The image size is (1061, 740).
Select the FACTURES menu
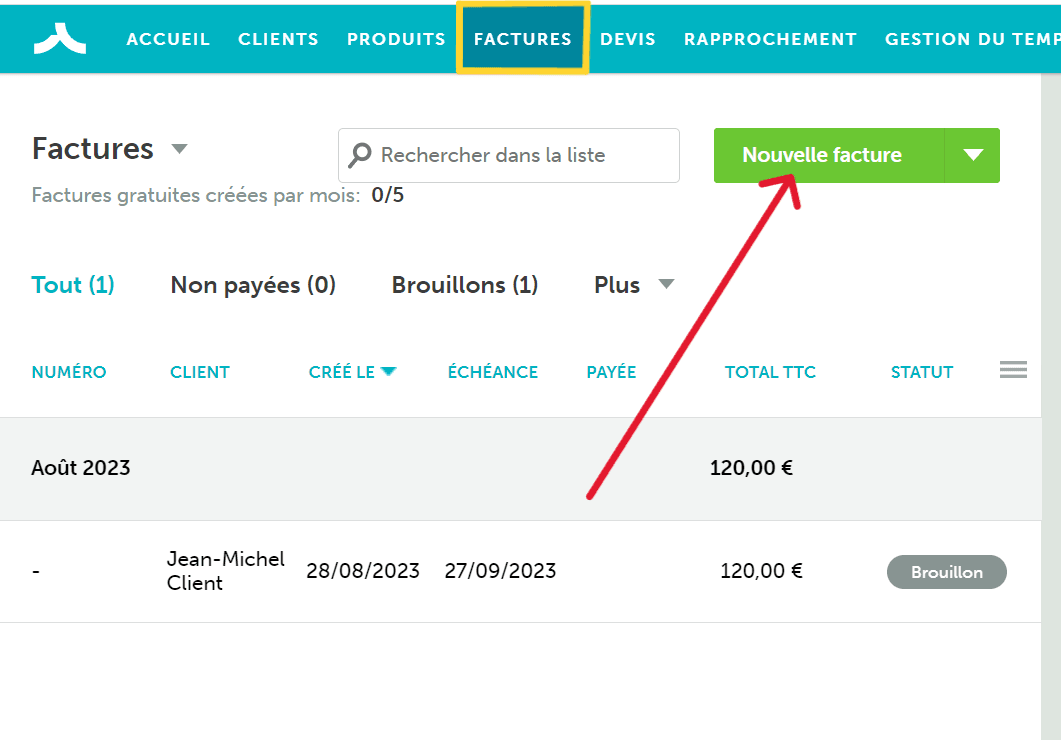(522, 38)
